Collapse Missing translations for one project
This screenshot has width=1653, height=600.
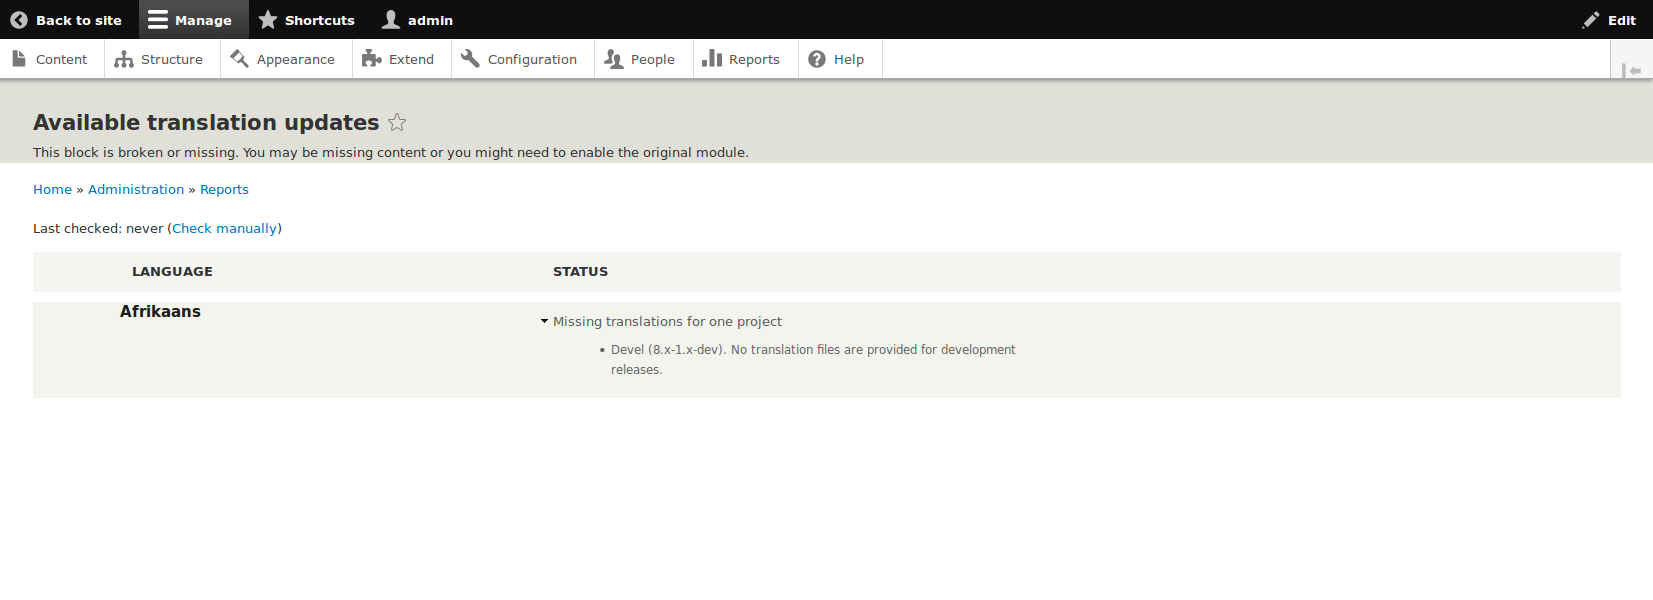pyautogui.click(x=661, y=321)
